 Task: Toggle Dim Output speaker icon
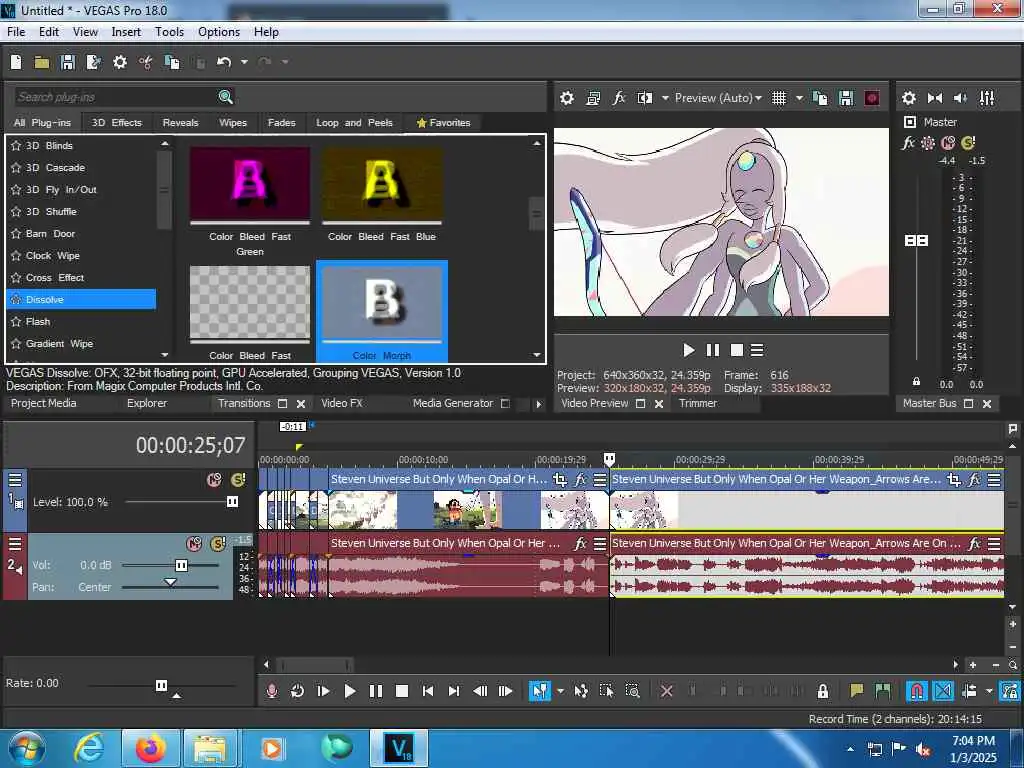click(960, 98)
